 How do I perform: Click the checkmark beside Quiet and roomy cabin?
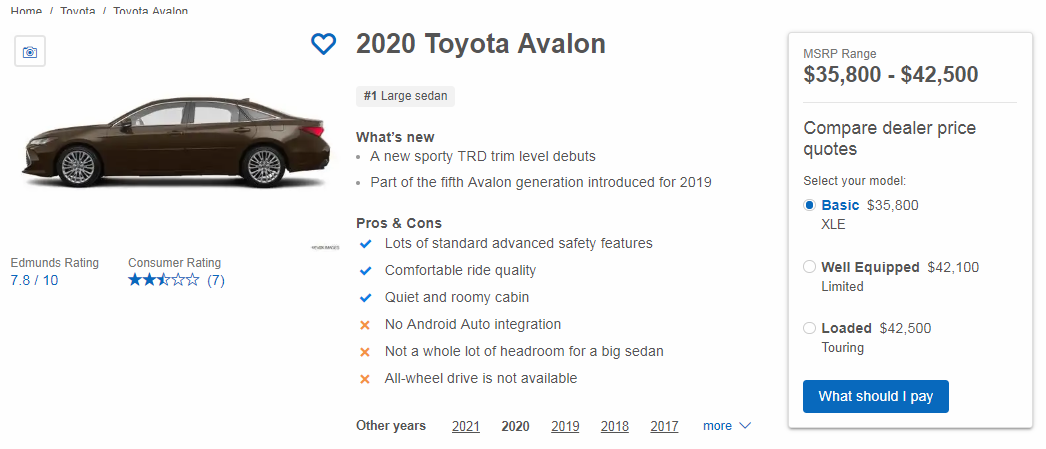pos(365,298)
